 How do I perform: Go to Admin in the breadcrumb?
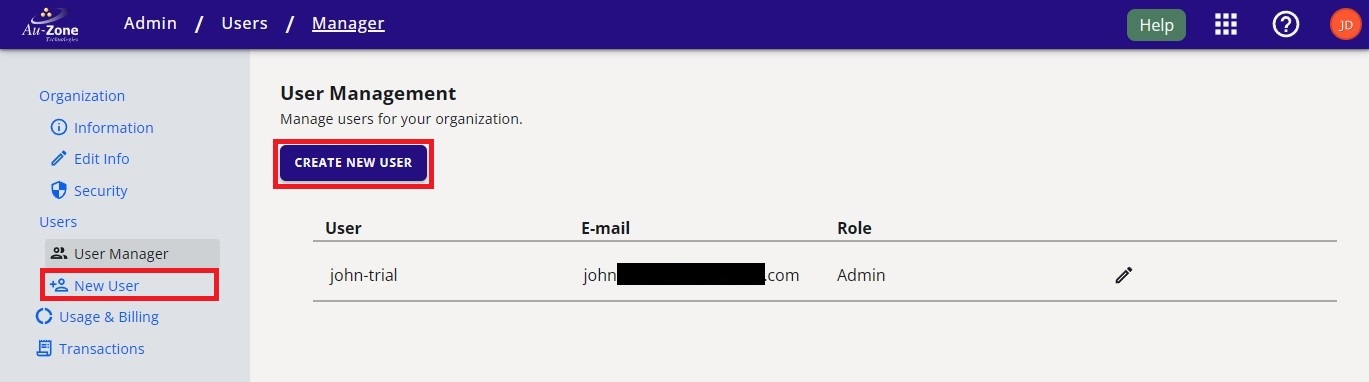click(x=150, y=23)
